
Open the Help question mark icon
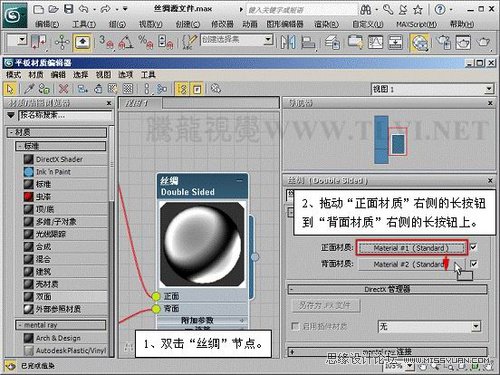440,10
